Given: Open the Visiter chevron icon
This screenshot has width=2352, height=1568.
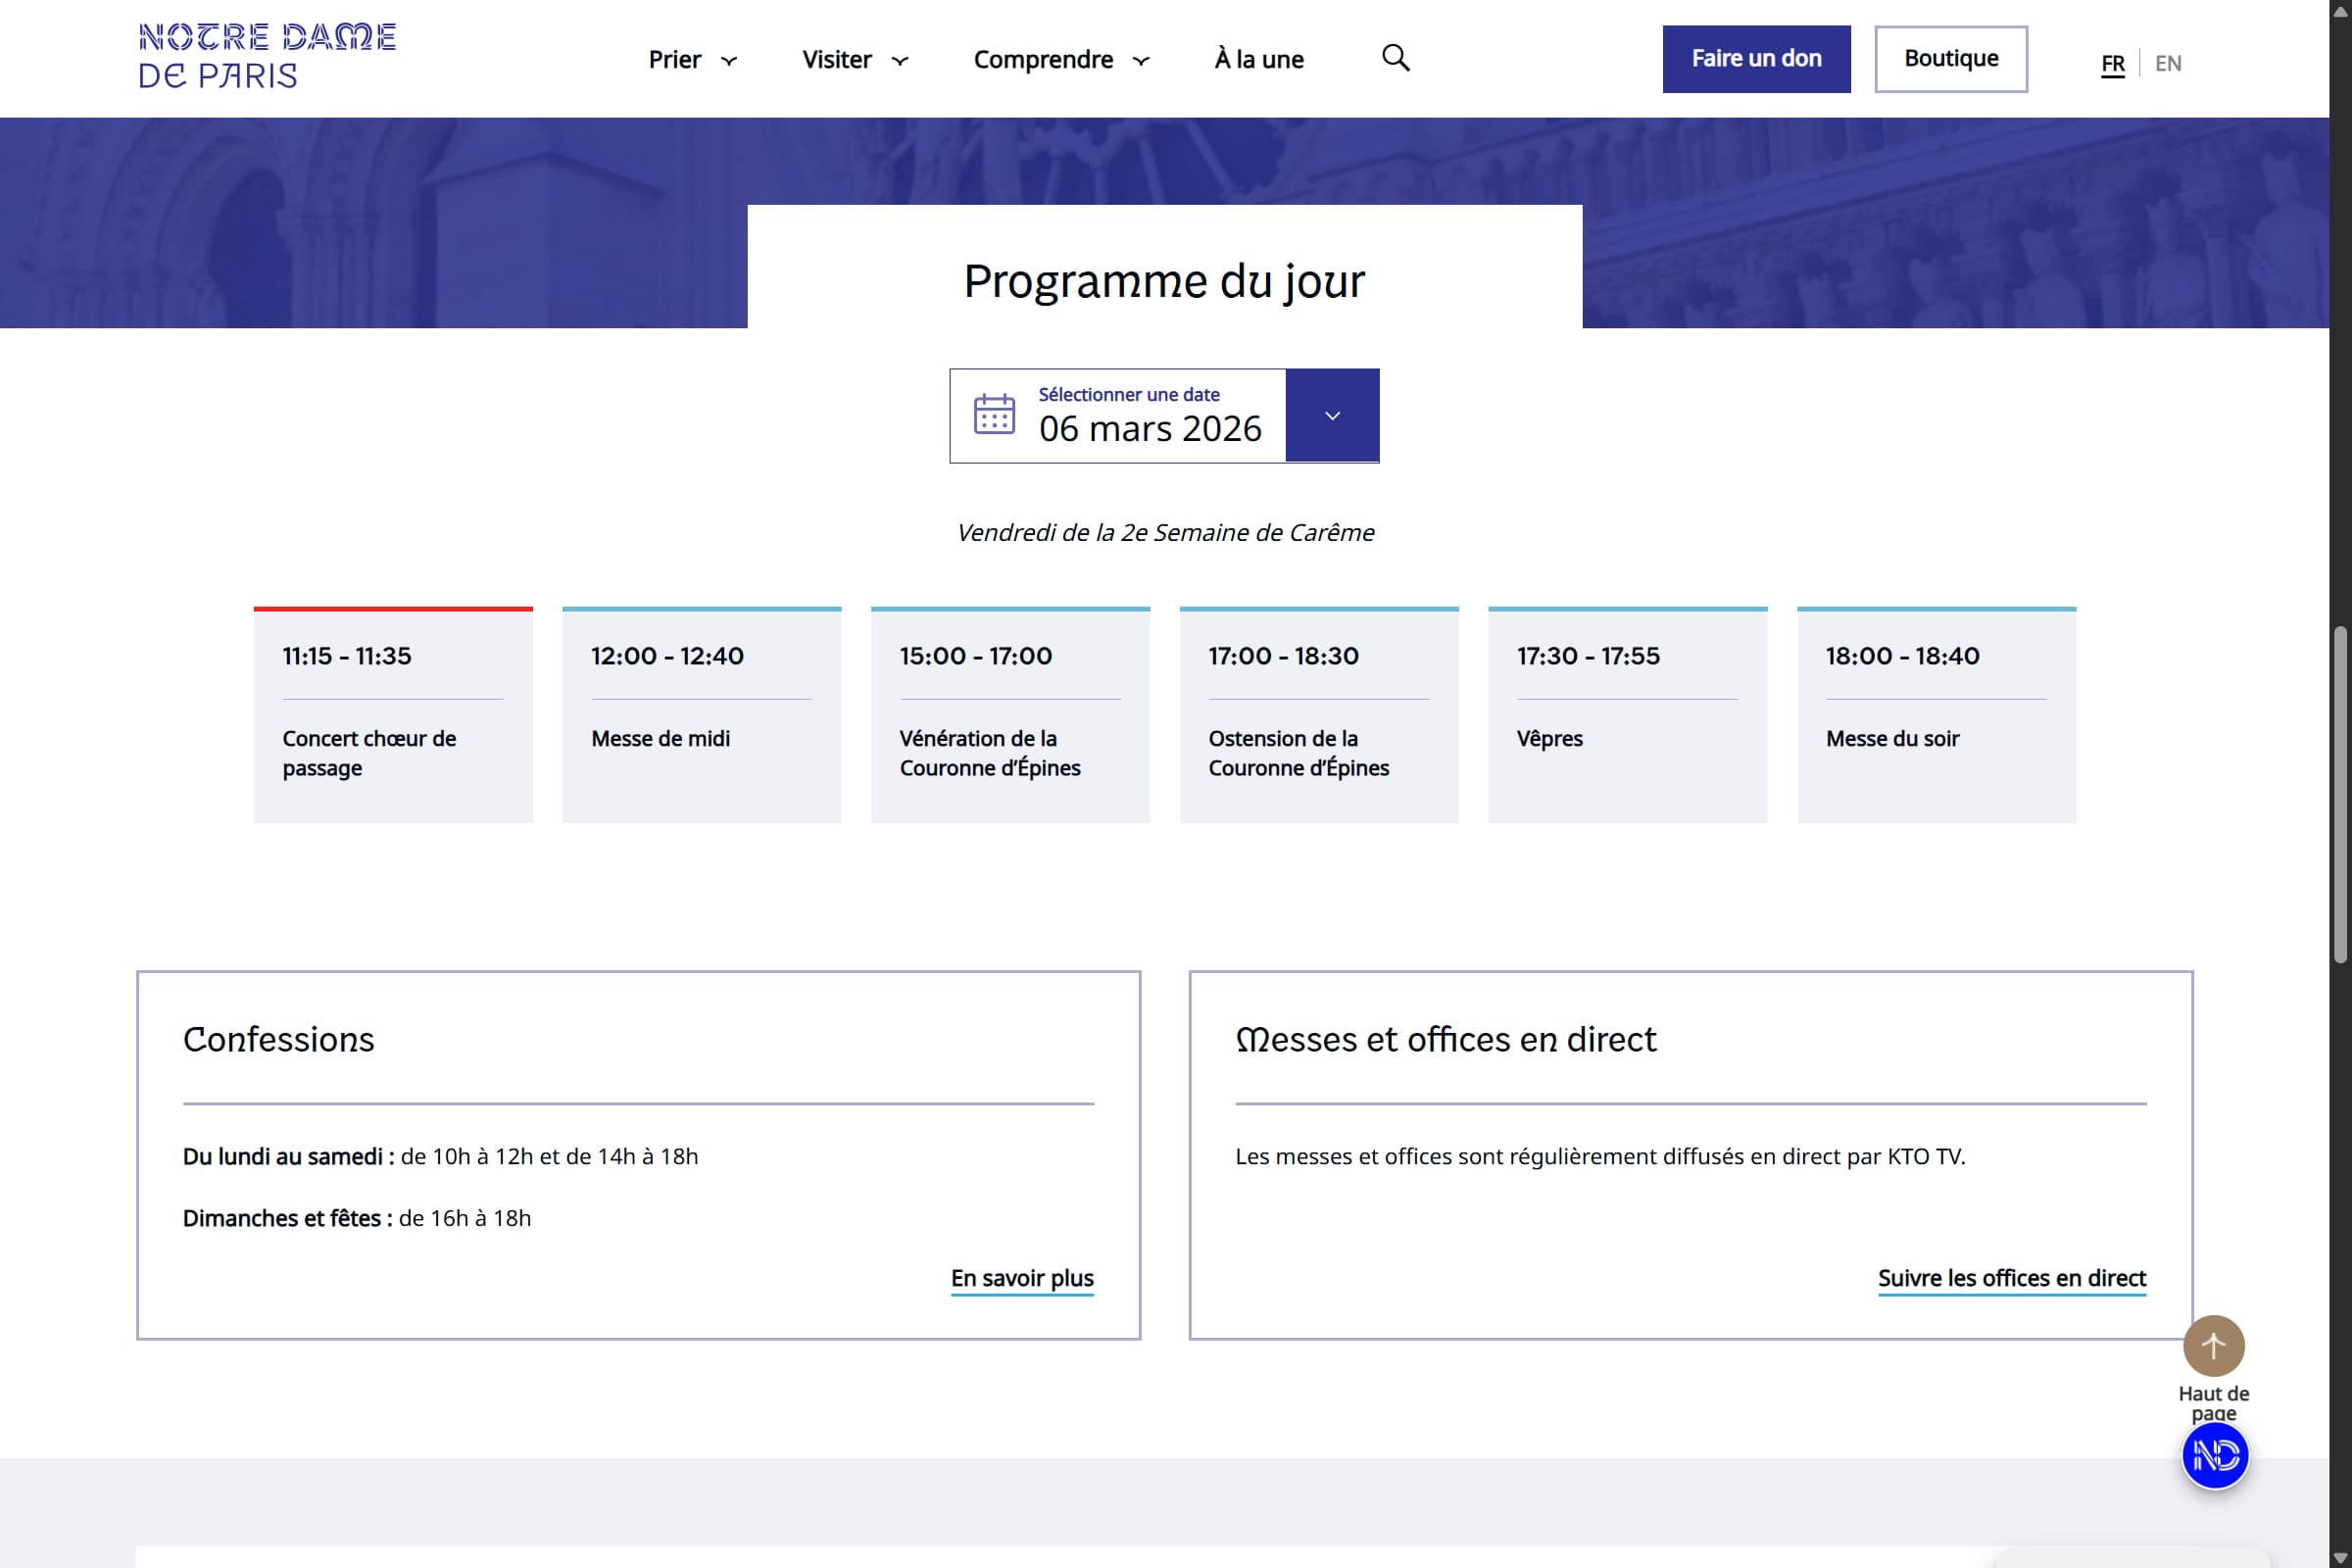Looking at the screenshot, I should coord(901,61).
